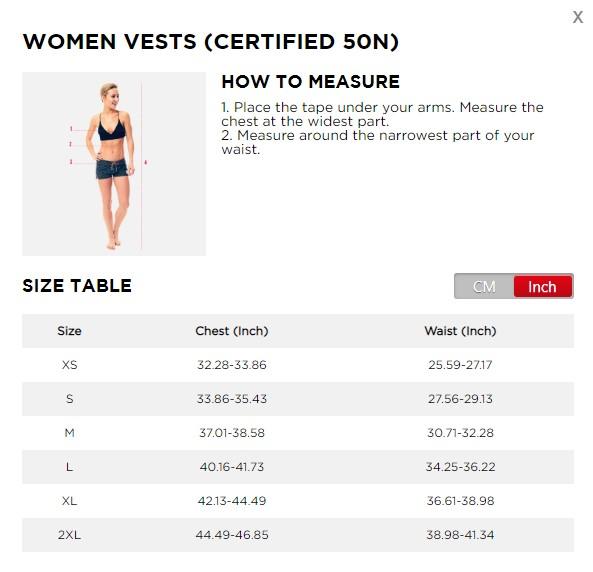Image resolution: width=593 pixels, height=572 pixels.
Task: Click the Chest (Inch) column header
Action: (x=232, y=331)
